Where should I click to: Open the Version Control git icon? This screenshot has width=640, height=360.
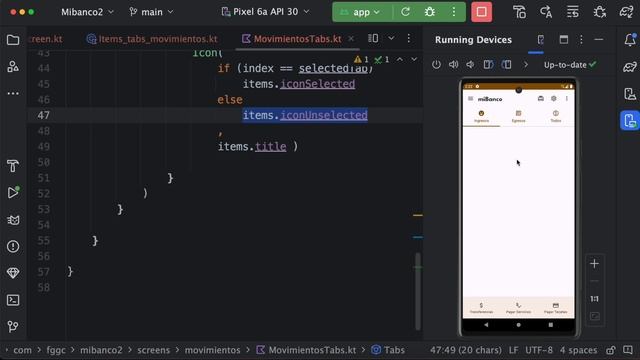[13, 327]
